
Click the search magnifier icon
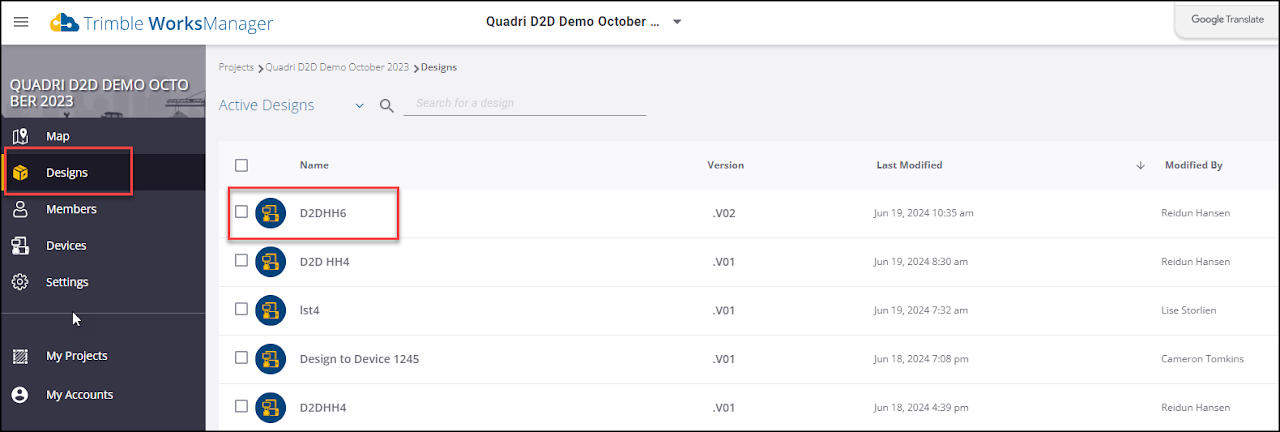387,106
